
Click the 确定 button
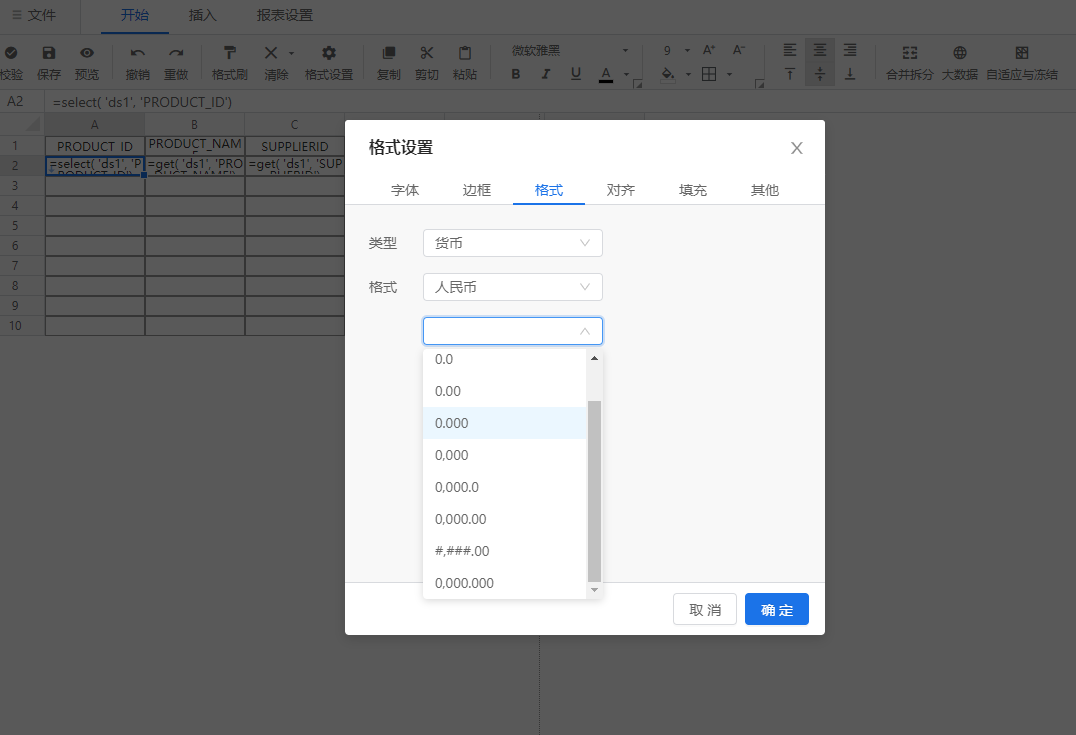(777, 609)
